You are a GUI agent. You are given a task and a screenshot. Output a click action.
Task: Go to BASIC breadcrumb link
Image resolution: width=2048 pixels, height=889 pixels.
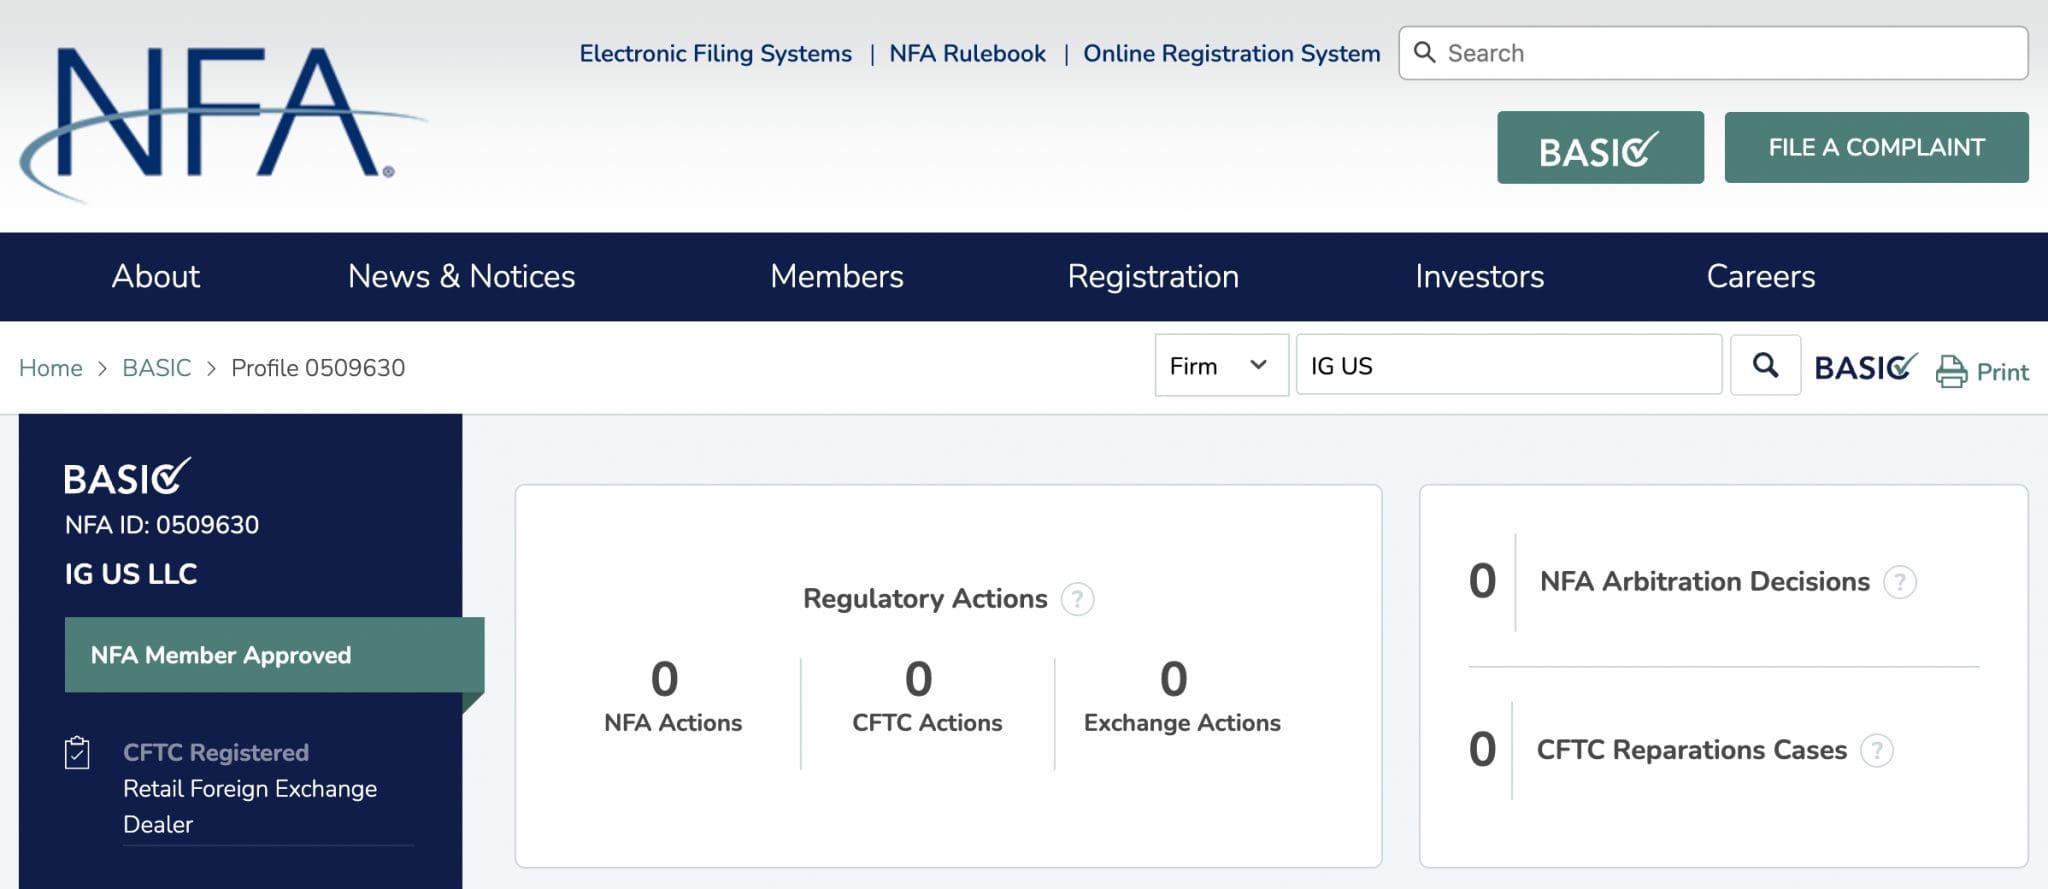coord(157,368)
